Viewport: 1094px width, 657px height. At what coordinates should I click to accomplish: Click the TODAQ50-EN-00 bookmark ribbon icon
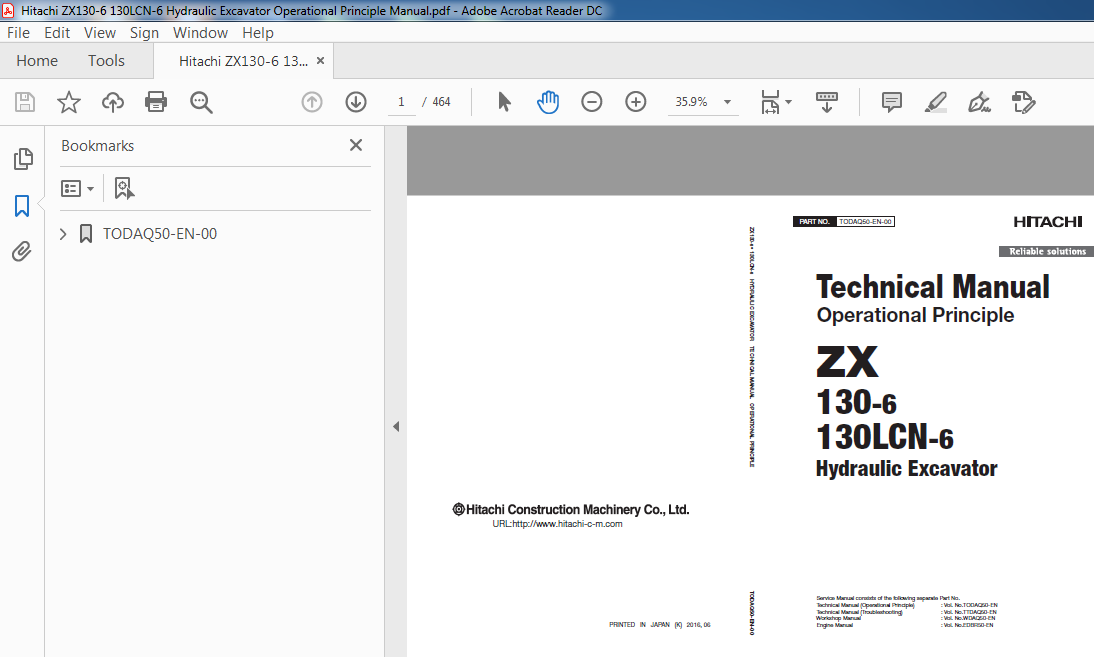click(x=86, y=234)
